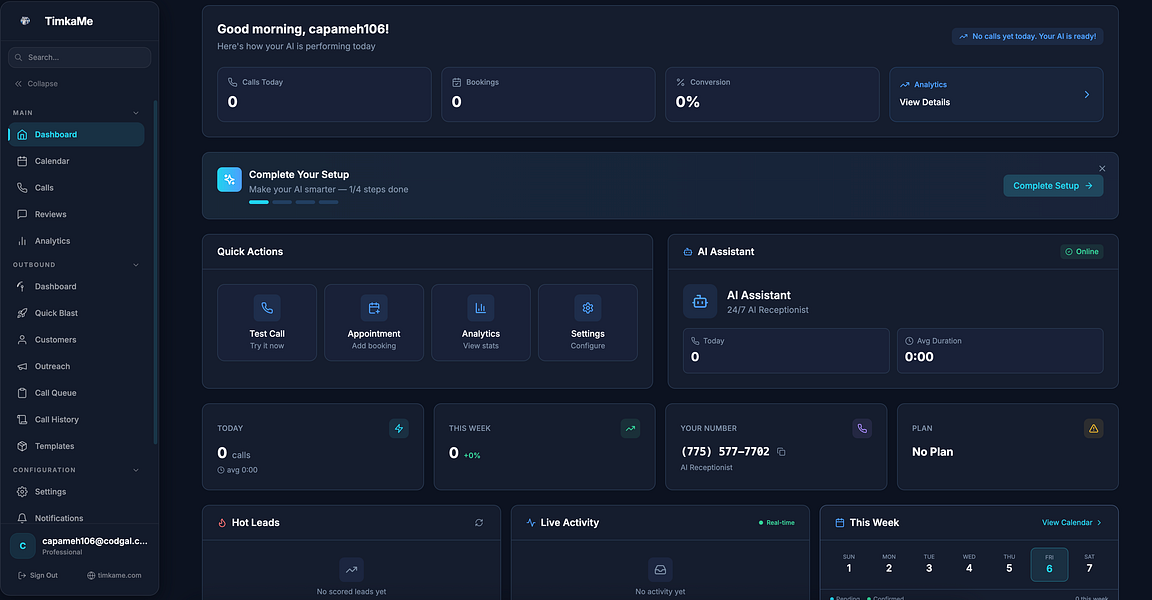Select Wednesday 4 in This Week calendar
1152x600 pixels.
969,564
